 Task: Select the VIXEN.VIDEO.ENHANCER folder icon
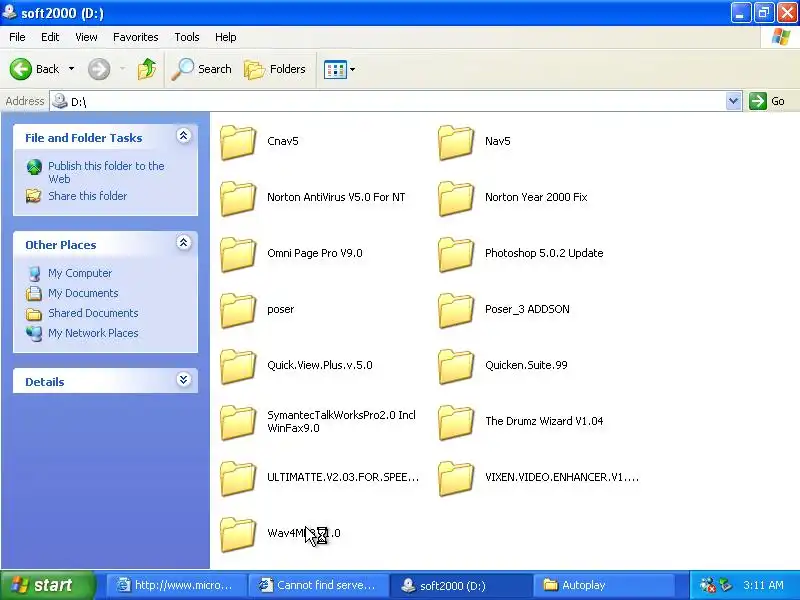pyautogui.click(x=456, y=479)
